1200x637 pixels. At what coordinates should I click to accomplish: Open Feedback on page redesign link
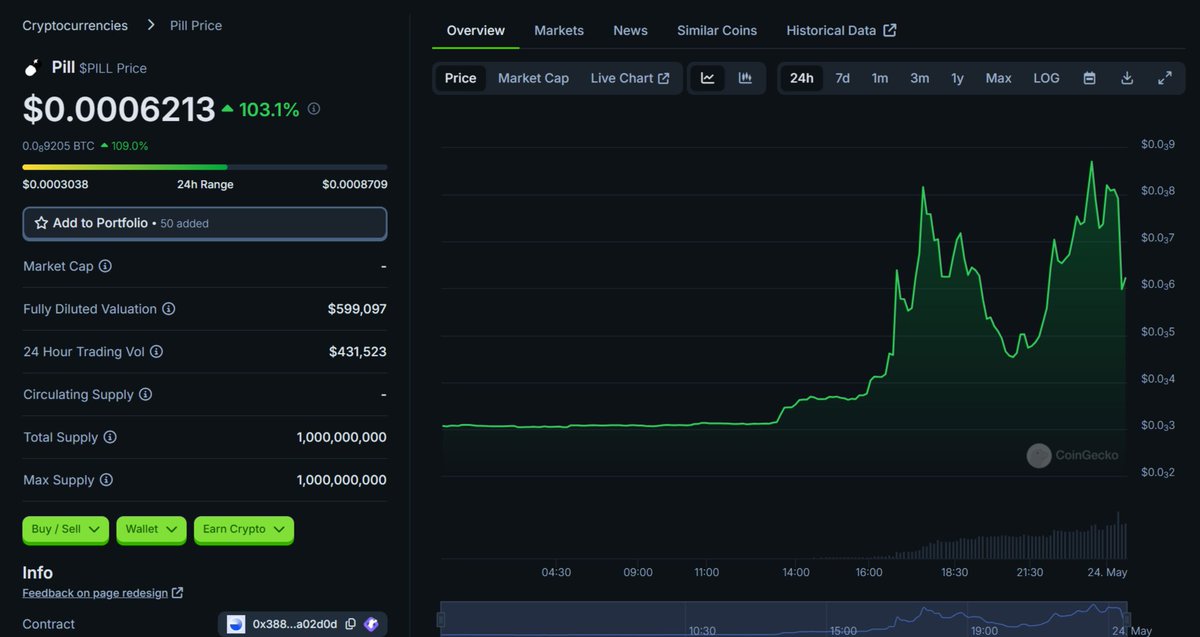[102, 593]
